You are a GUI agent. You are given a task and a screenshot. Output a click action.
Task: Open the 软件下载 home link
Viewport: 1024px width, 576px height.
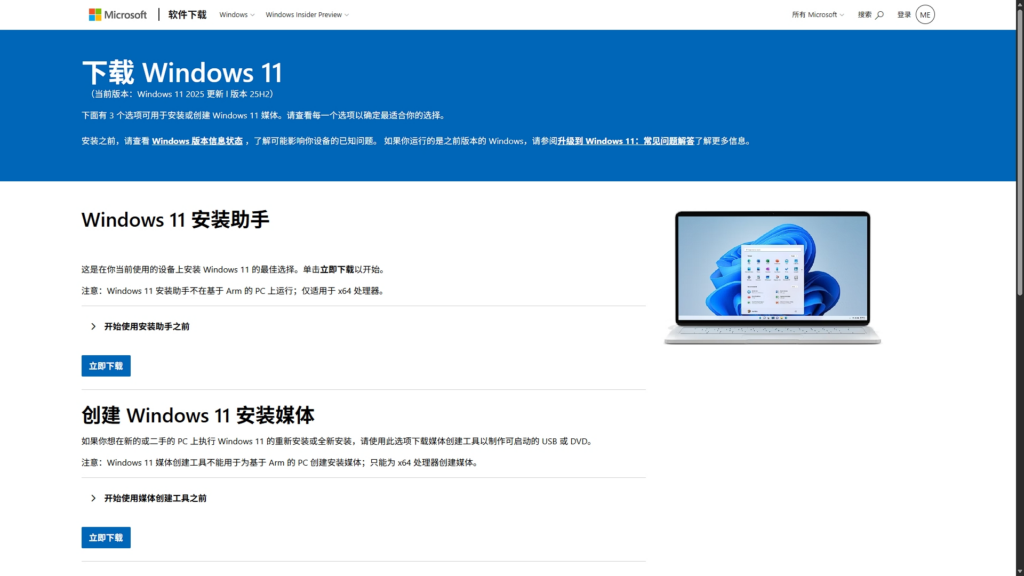click(x=187, y=14)
